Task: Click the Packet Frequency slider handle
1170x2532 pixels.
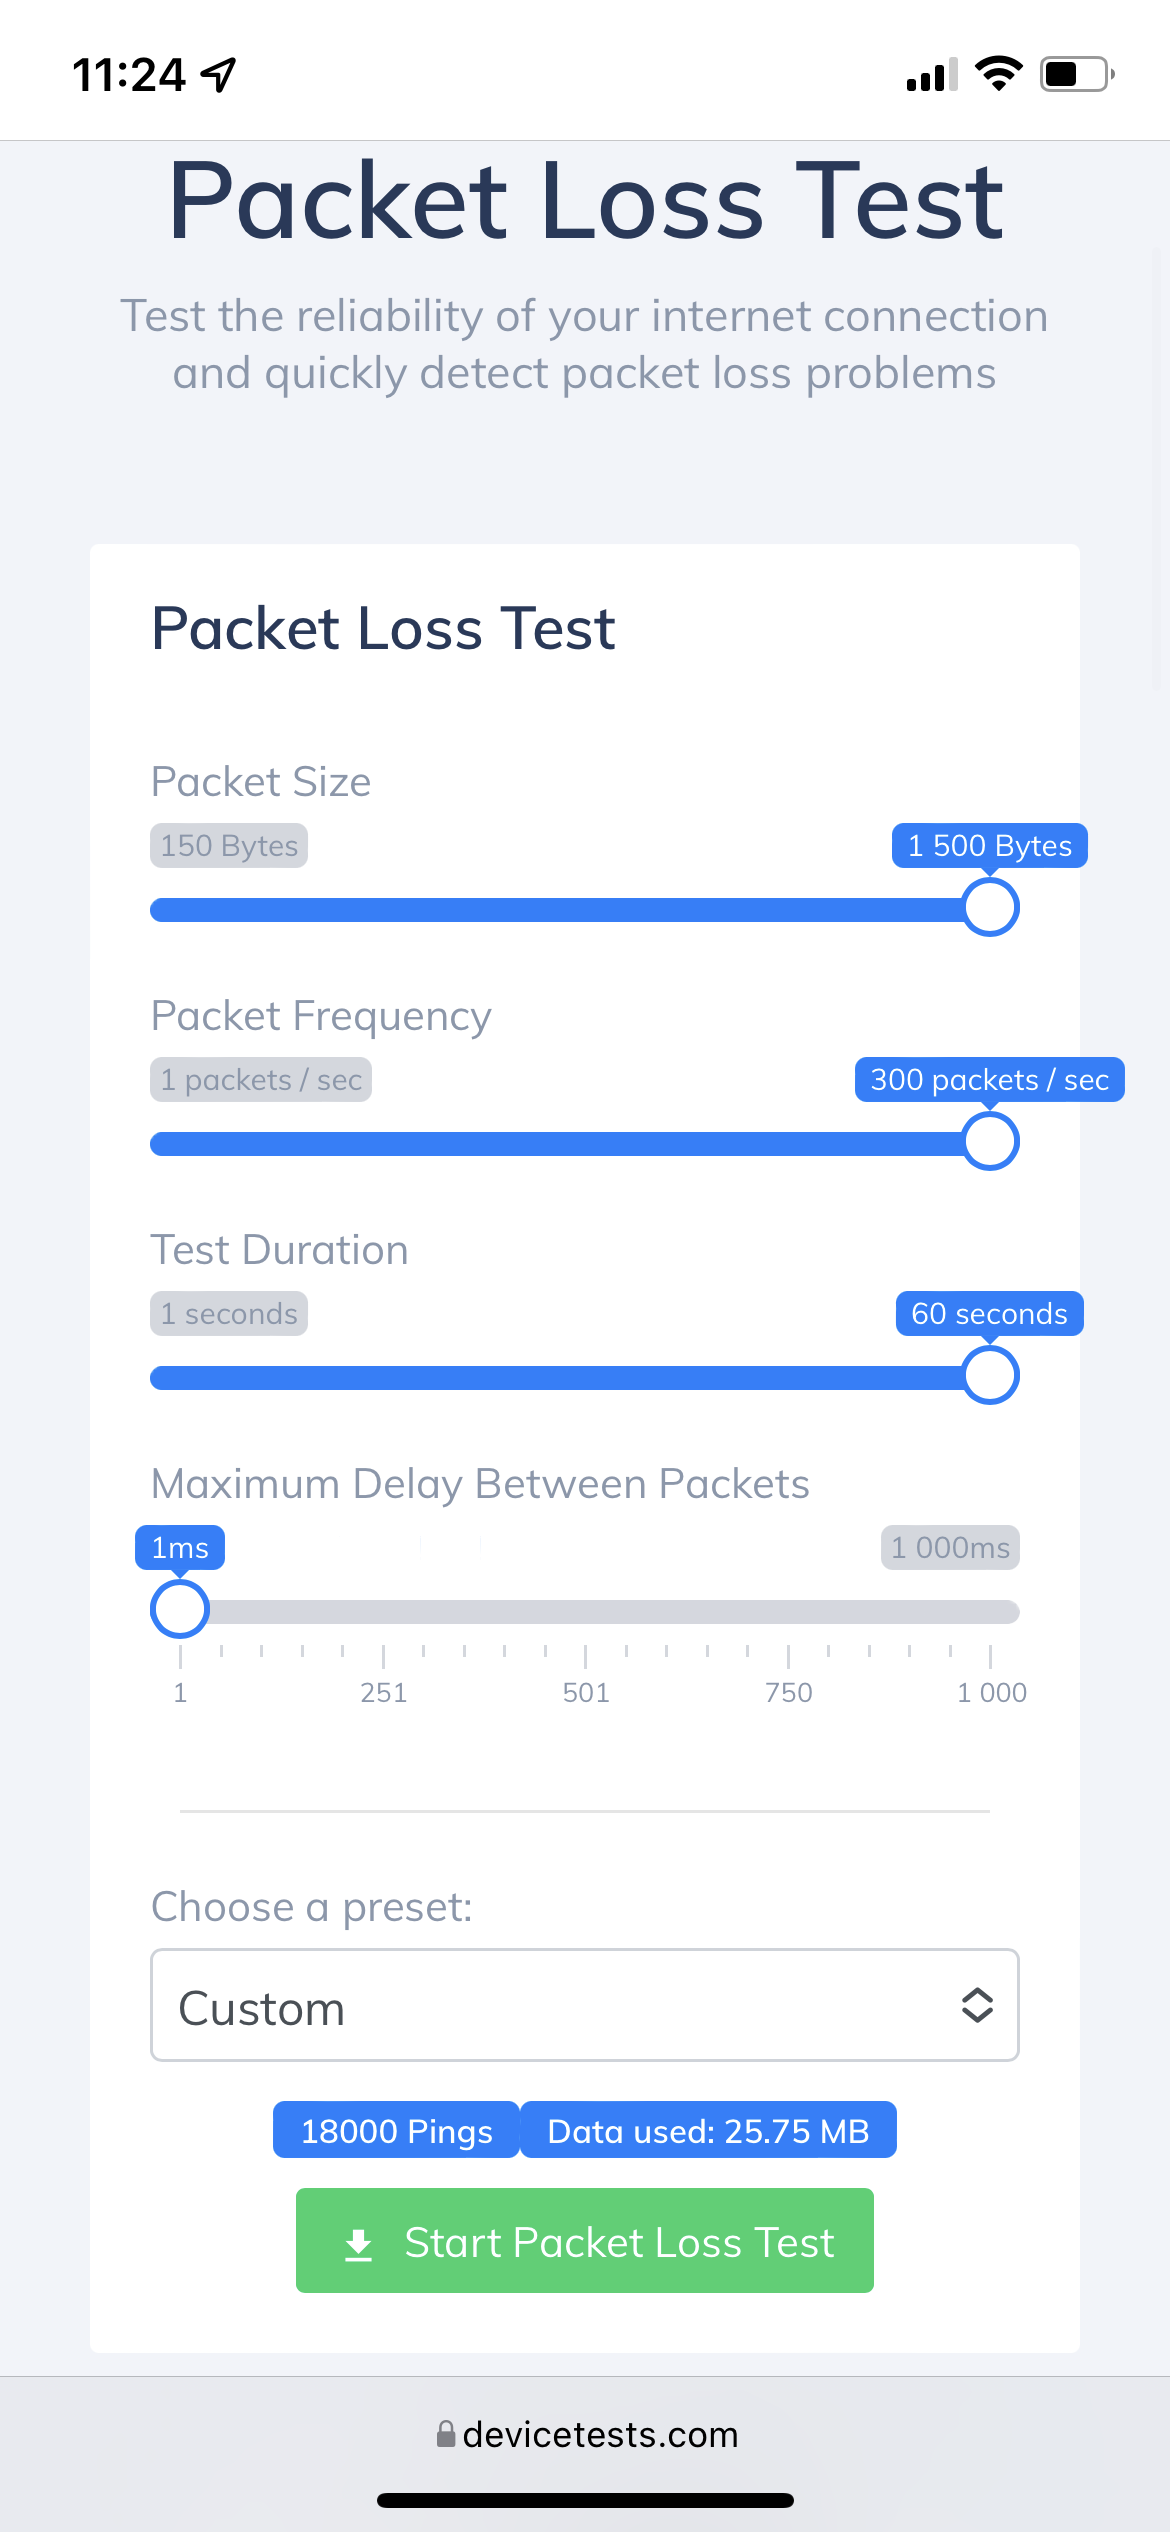Action: [x=990, y=1142]
